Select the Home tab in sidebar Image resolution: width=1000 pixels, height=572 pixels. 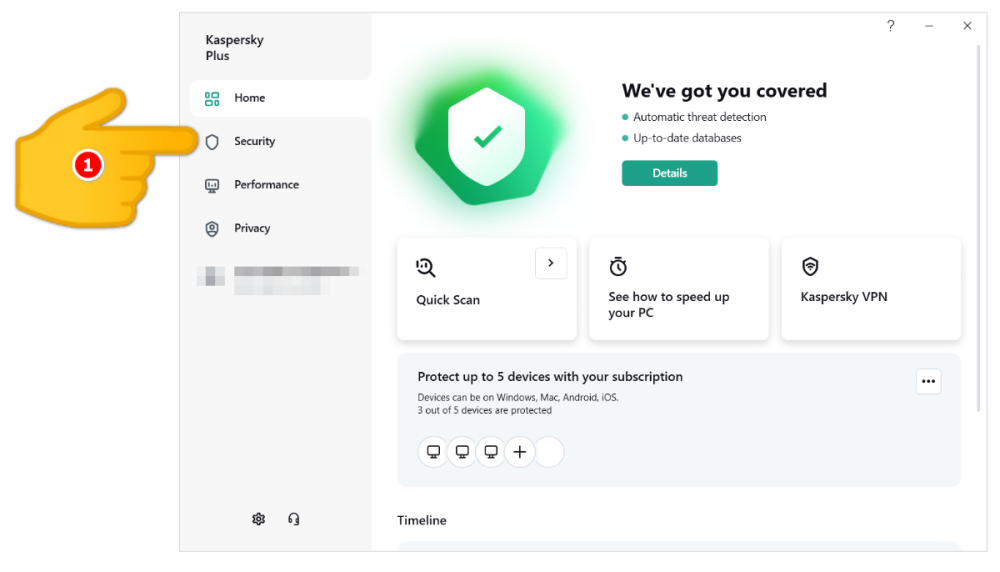tap(250, 98)
